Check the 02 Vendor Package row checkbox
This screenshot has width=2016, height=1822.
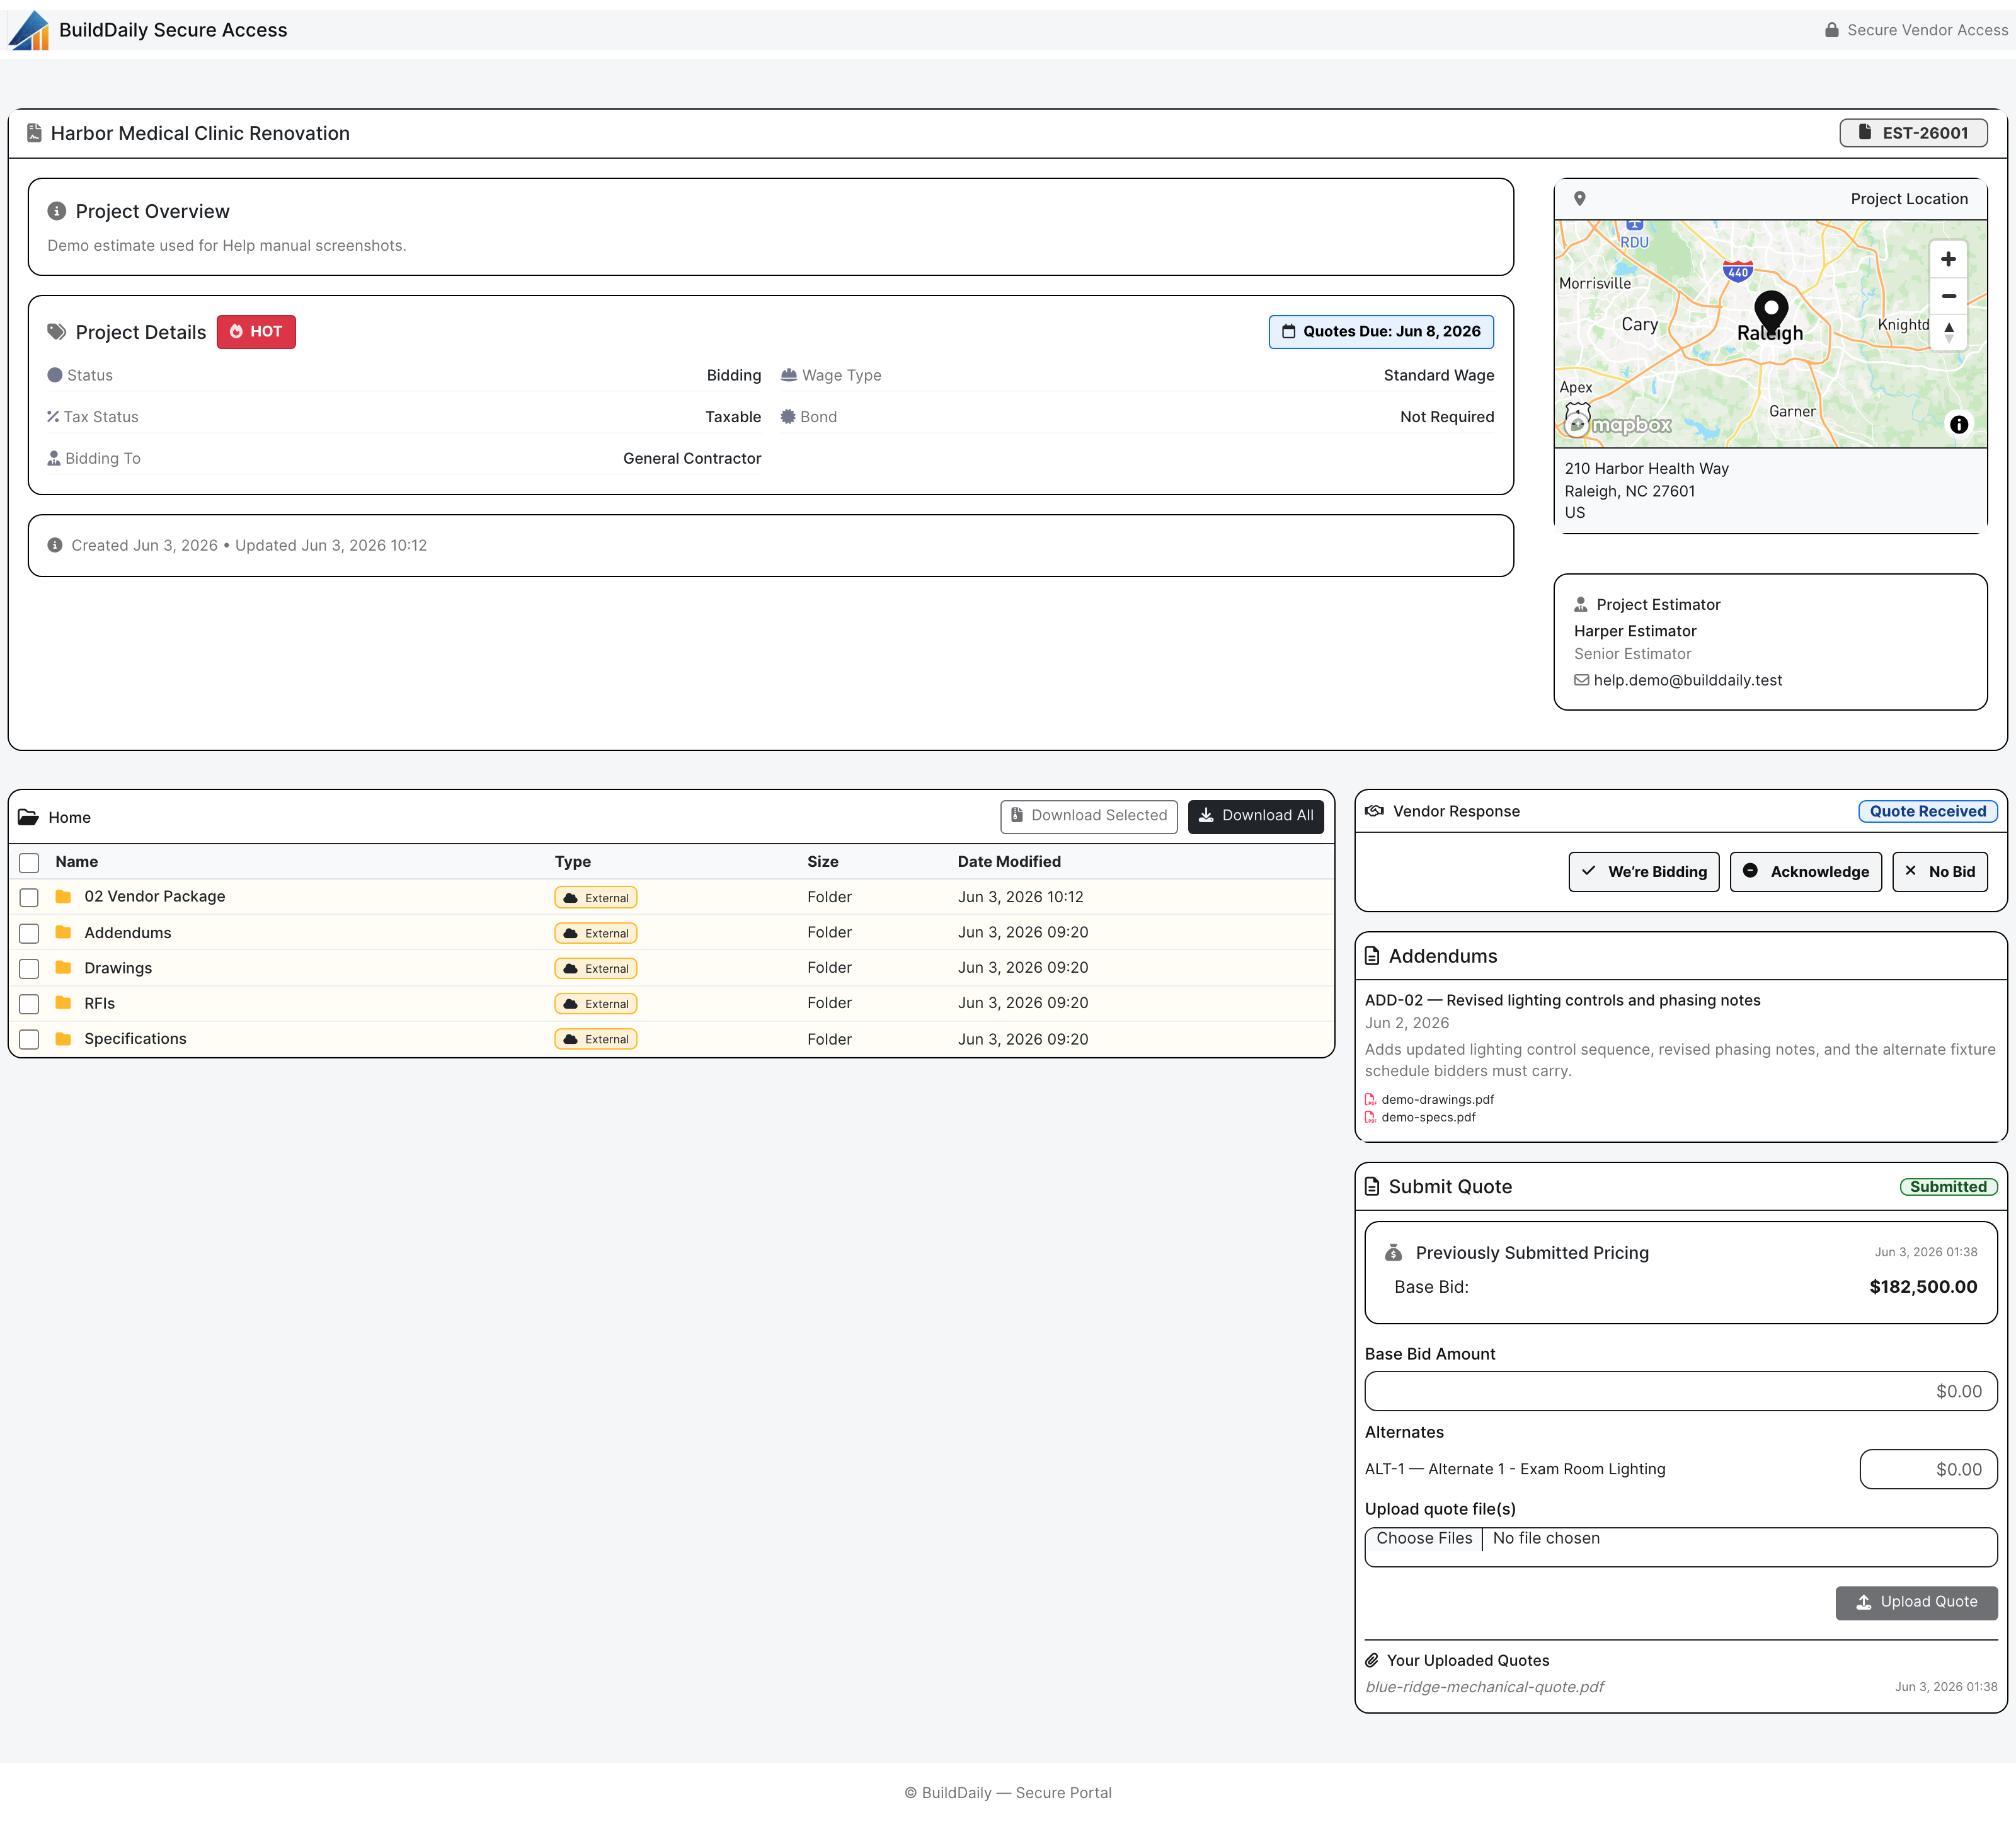click(x=29, y=897)
